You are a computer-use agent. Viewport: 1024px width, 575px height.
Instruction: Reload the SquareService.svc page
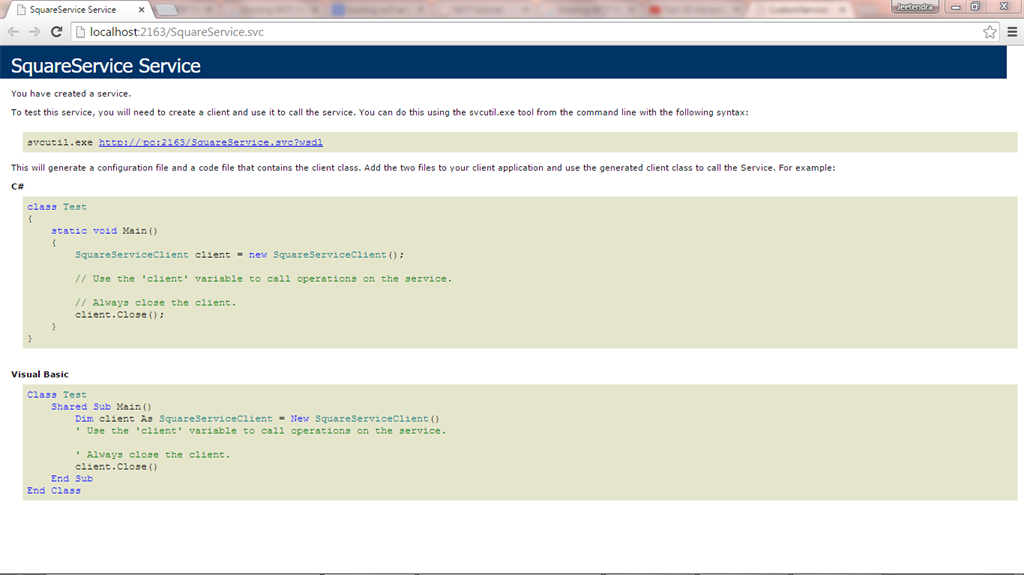click(56, 31)
